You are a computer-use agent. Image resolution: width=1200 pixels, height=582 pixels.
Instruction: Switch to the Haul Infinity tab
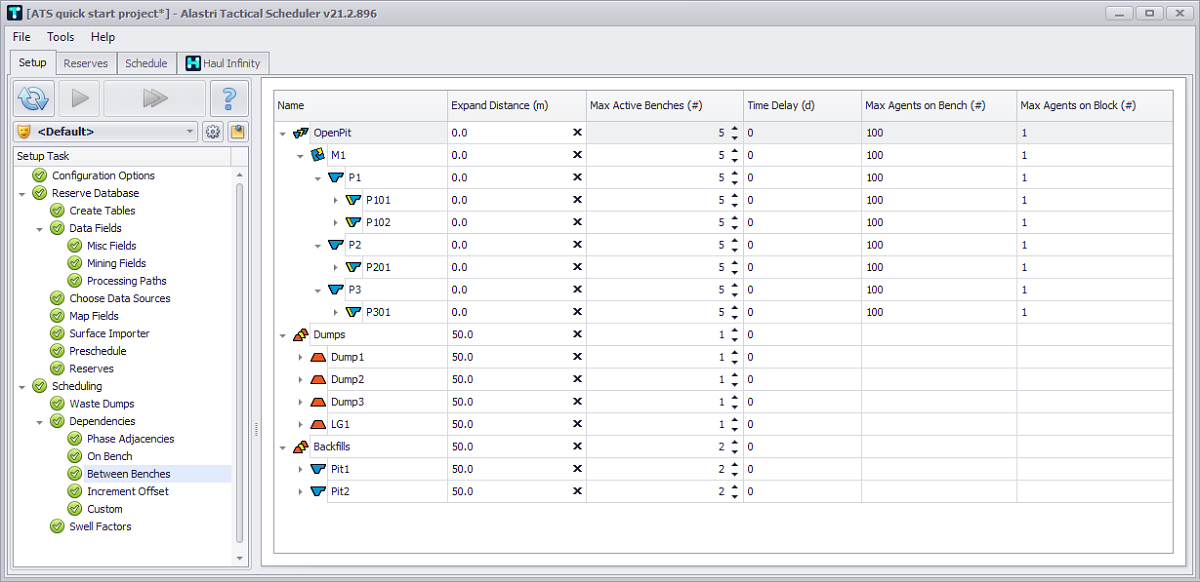pos(224,63)
